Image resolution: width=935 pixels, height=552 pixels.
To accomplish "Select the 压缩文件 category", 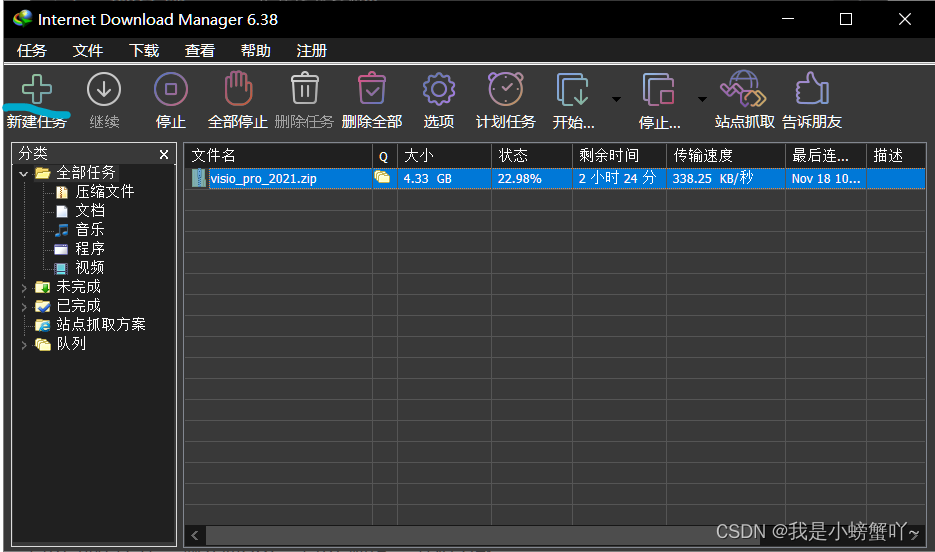I will [x=105, y=192].
